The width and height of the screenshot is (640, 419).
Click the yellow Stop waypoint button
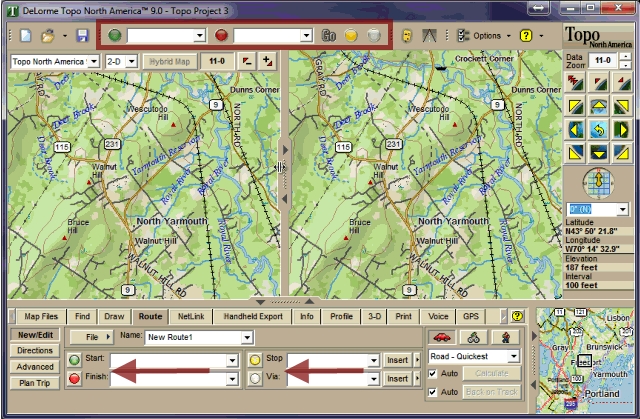pos(255,359)
